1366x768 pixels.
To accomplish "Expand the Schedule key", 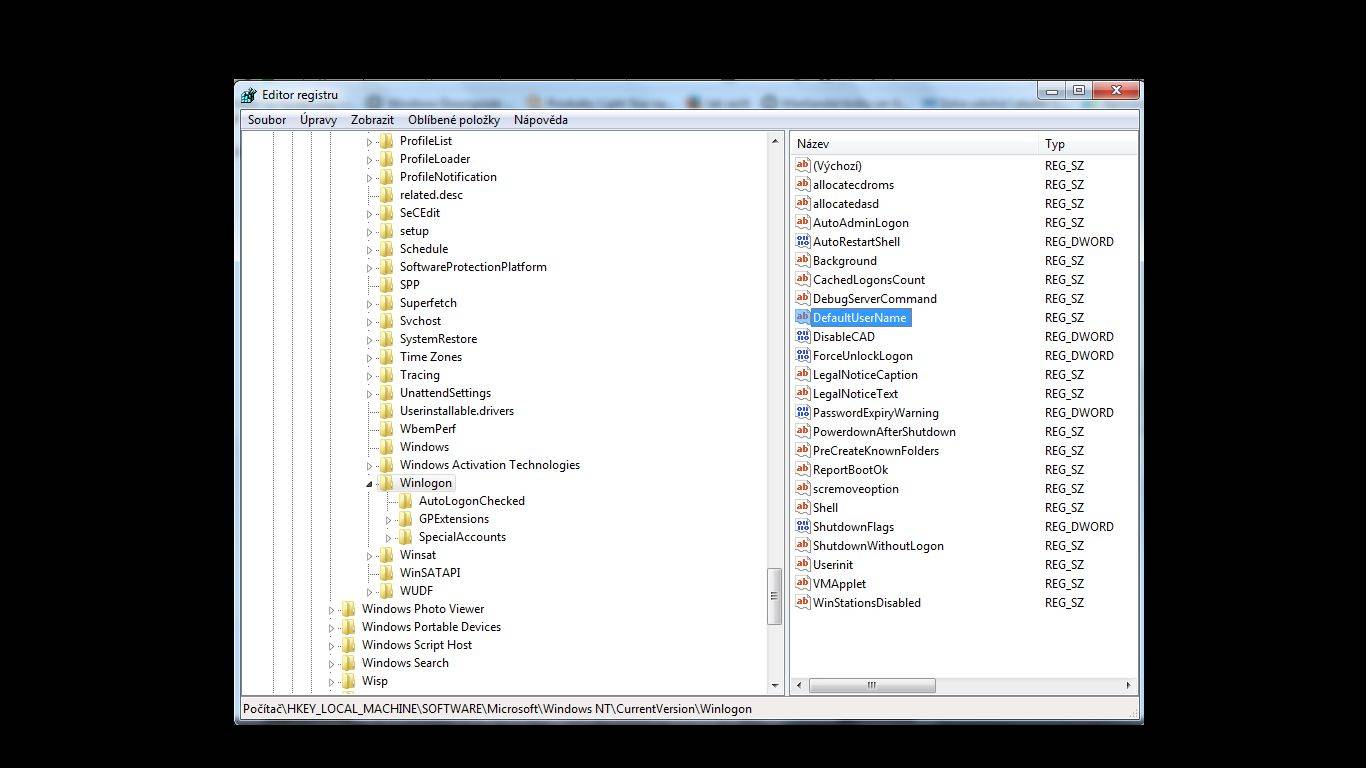I will click(x=369, y=250).
